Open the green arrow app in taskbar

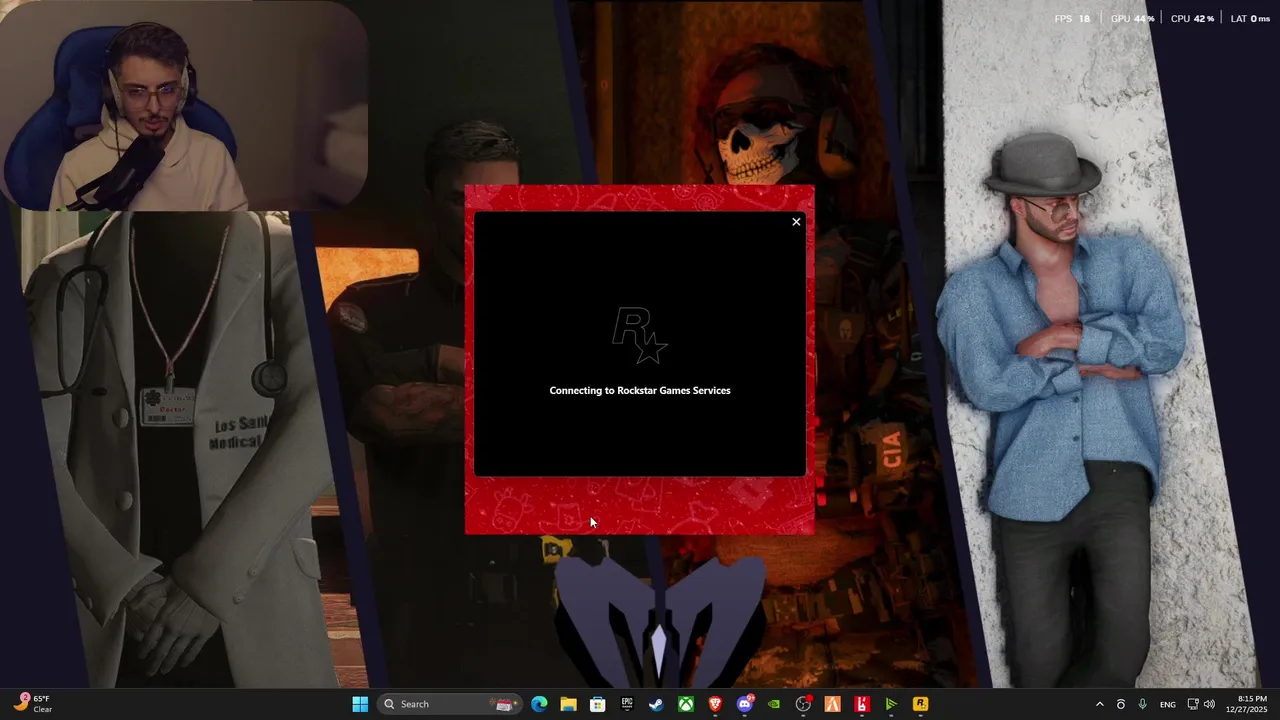tap(891, 704)
